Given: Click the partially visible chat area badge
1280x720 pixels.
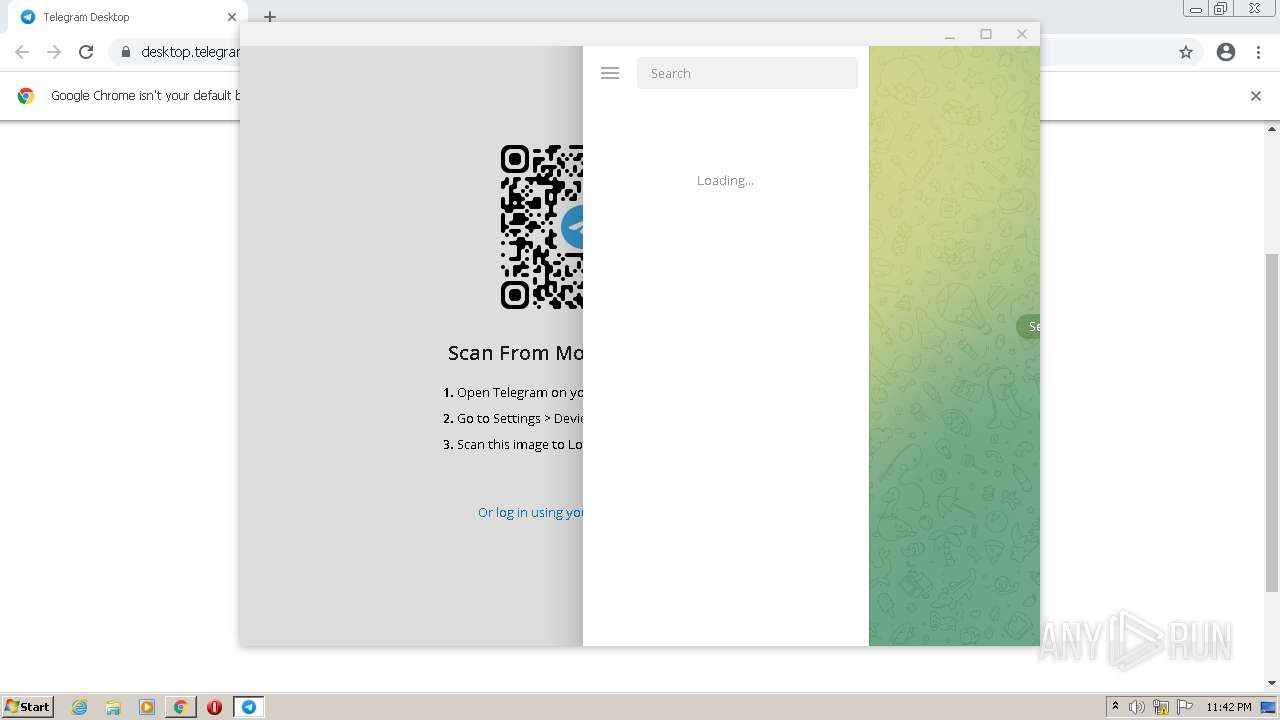Looking at the screenshot, I should tap(1028, 326).
